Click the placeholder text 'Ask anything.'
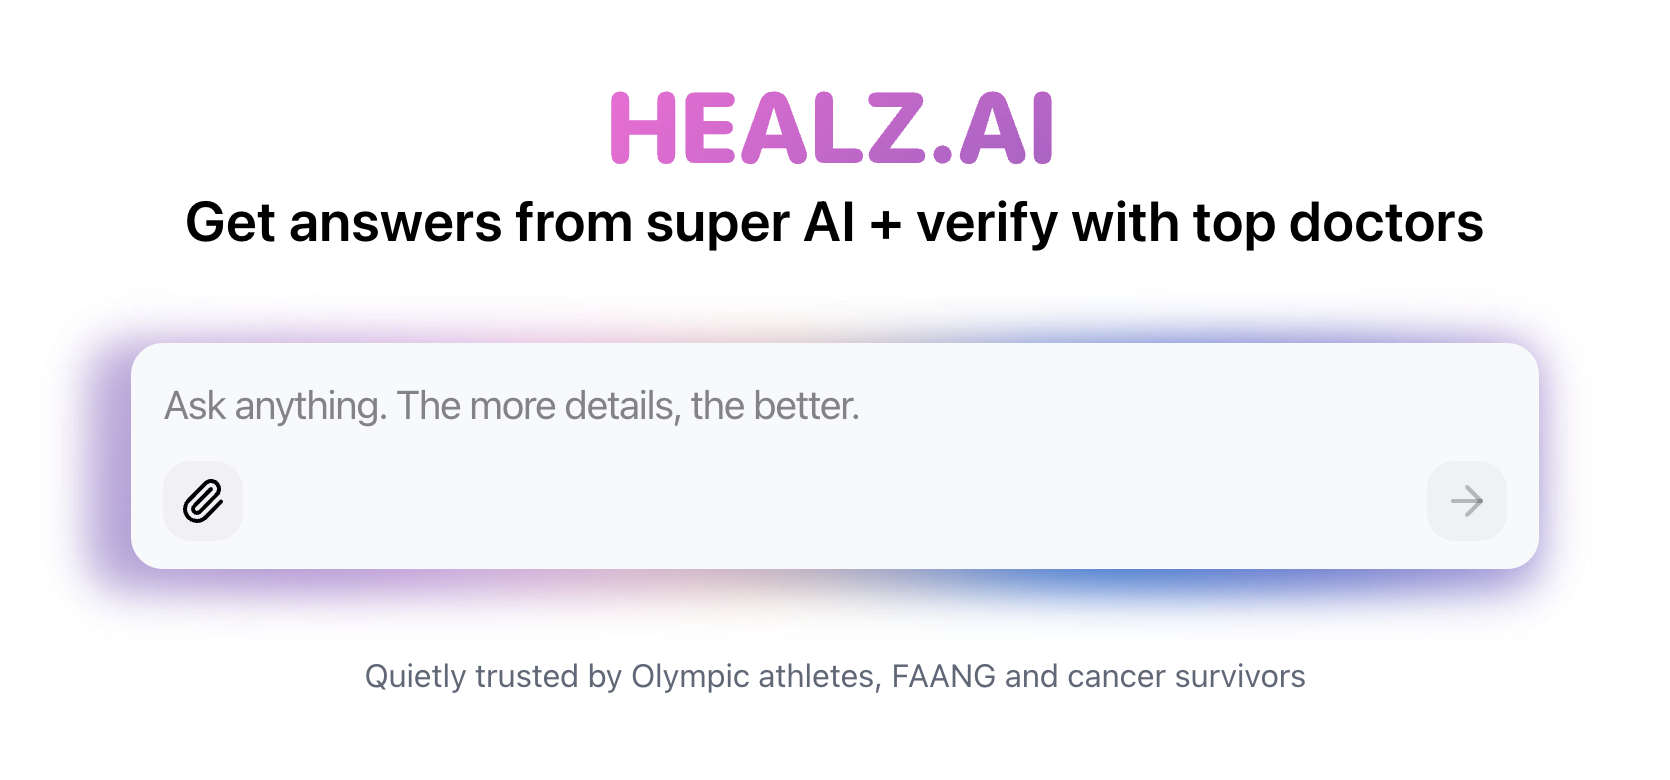The width and height of the screenshot is (1670, 780). pos(275,407)
